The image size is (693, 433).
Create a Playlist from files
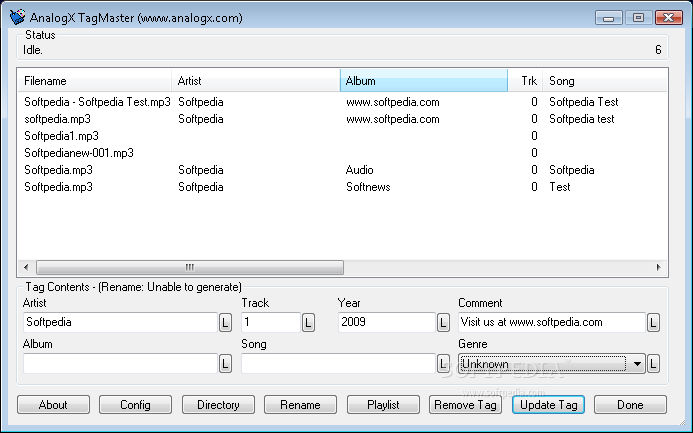coord(383,405)
